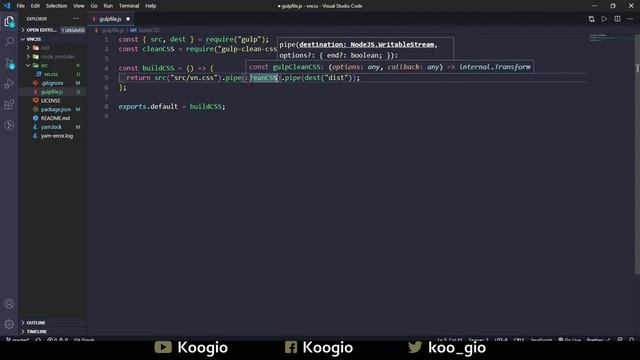Open the Run menu
The height and width of the screenshot is (360, 640).
click(108, 6)
